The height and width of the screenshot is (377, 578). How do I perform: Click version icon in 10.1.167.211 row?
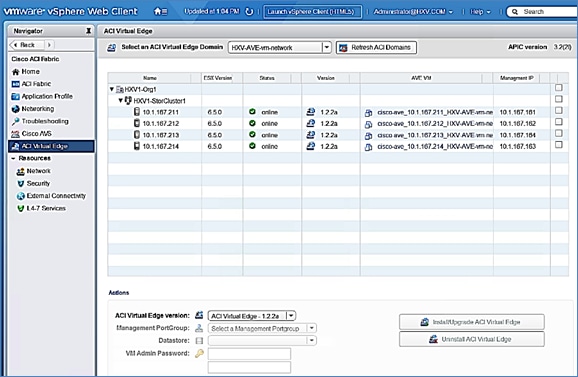[x=311, y=112]
